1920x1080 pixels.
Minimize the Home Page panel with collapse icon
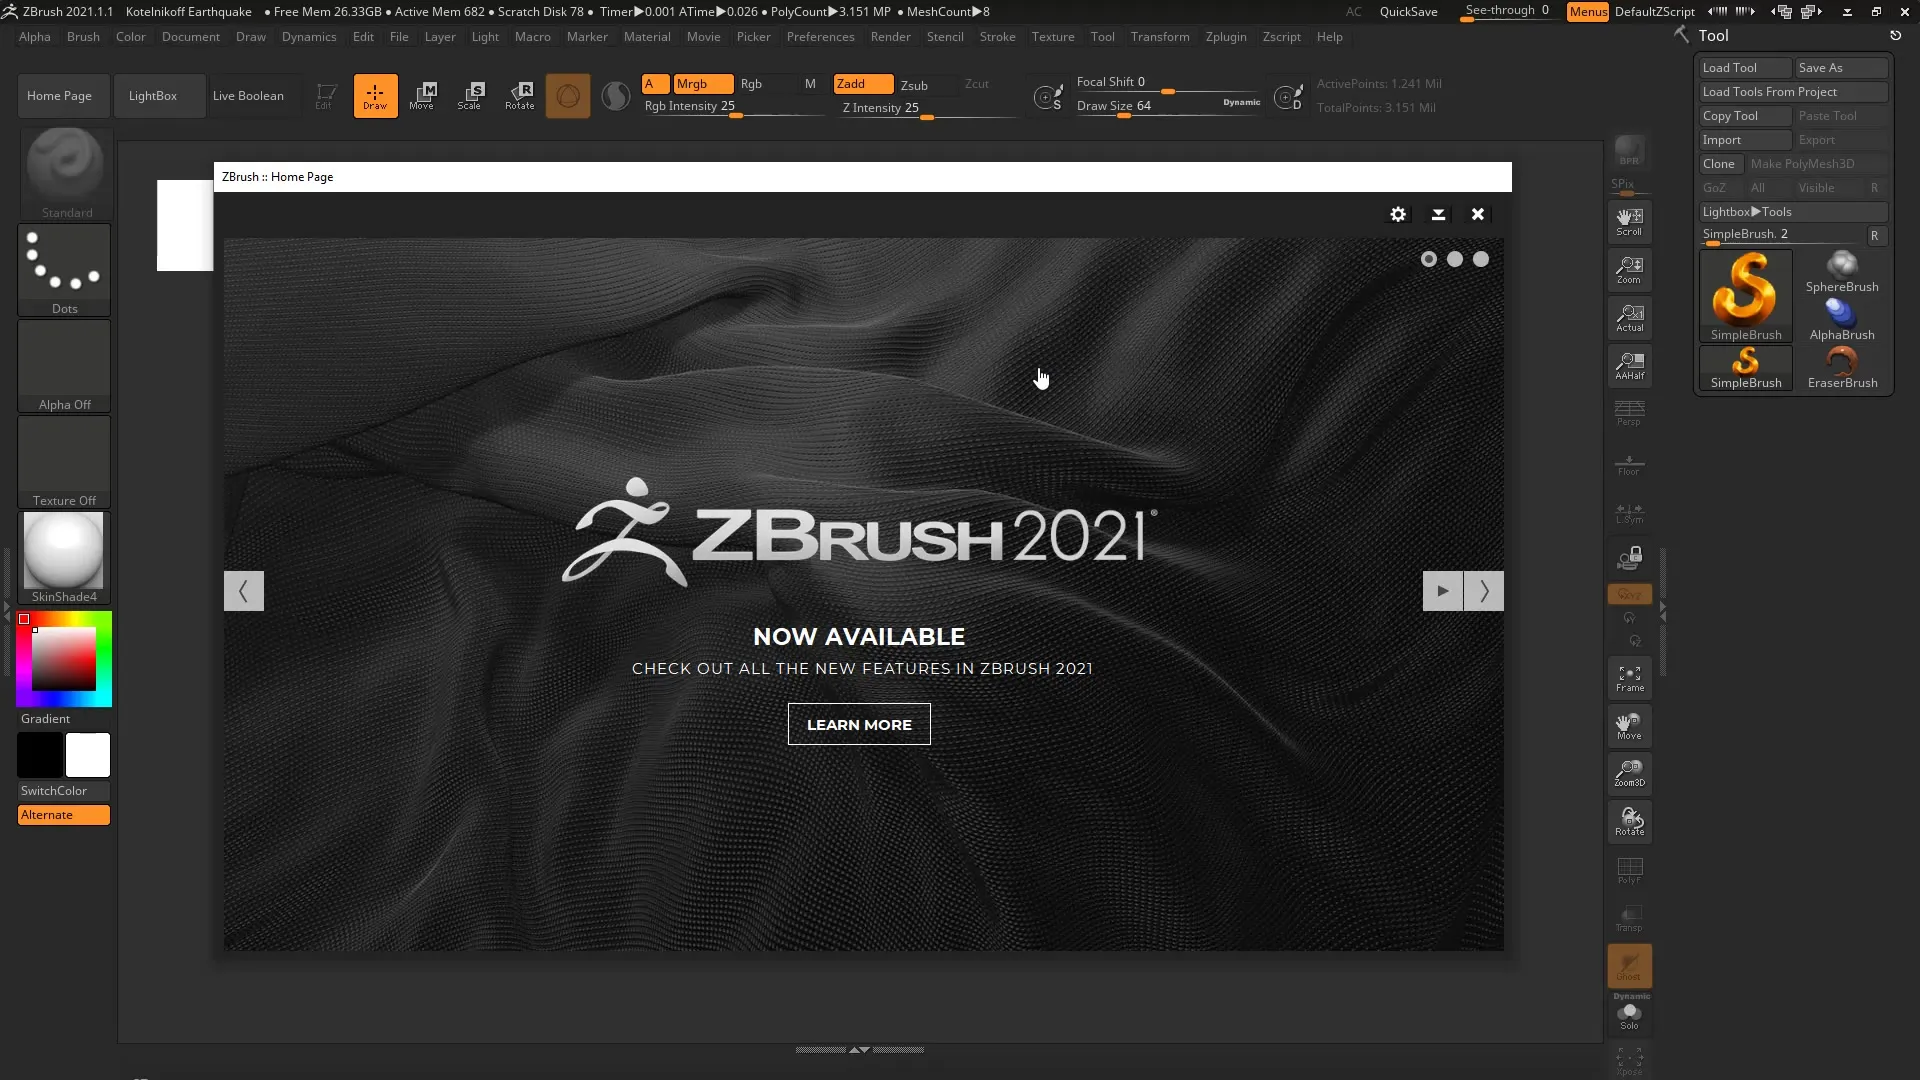coord(1438,214)
